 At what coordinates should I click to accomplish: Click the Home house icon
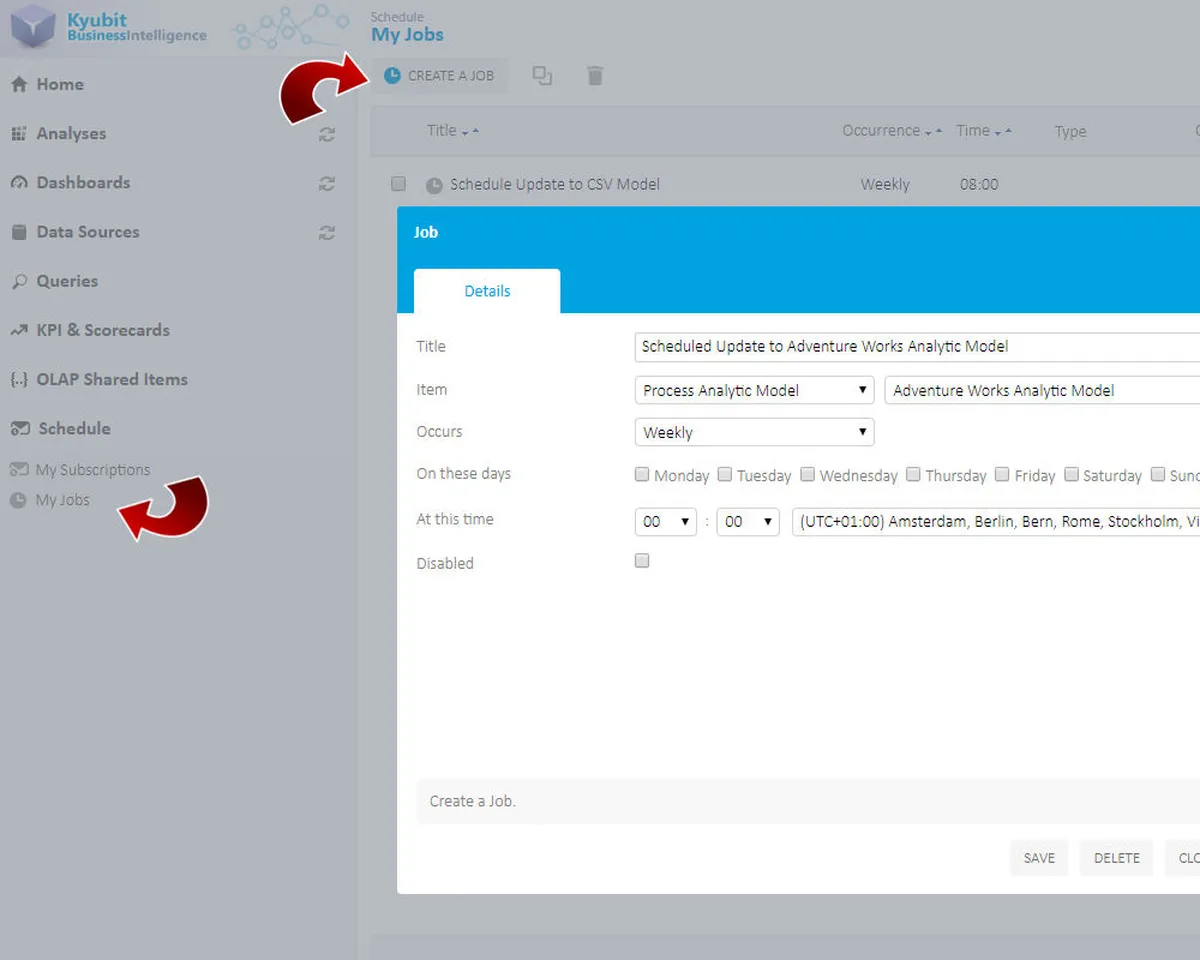click(18, 85)
